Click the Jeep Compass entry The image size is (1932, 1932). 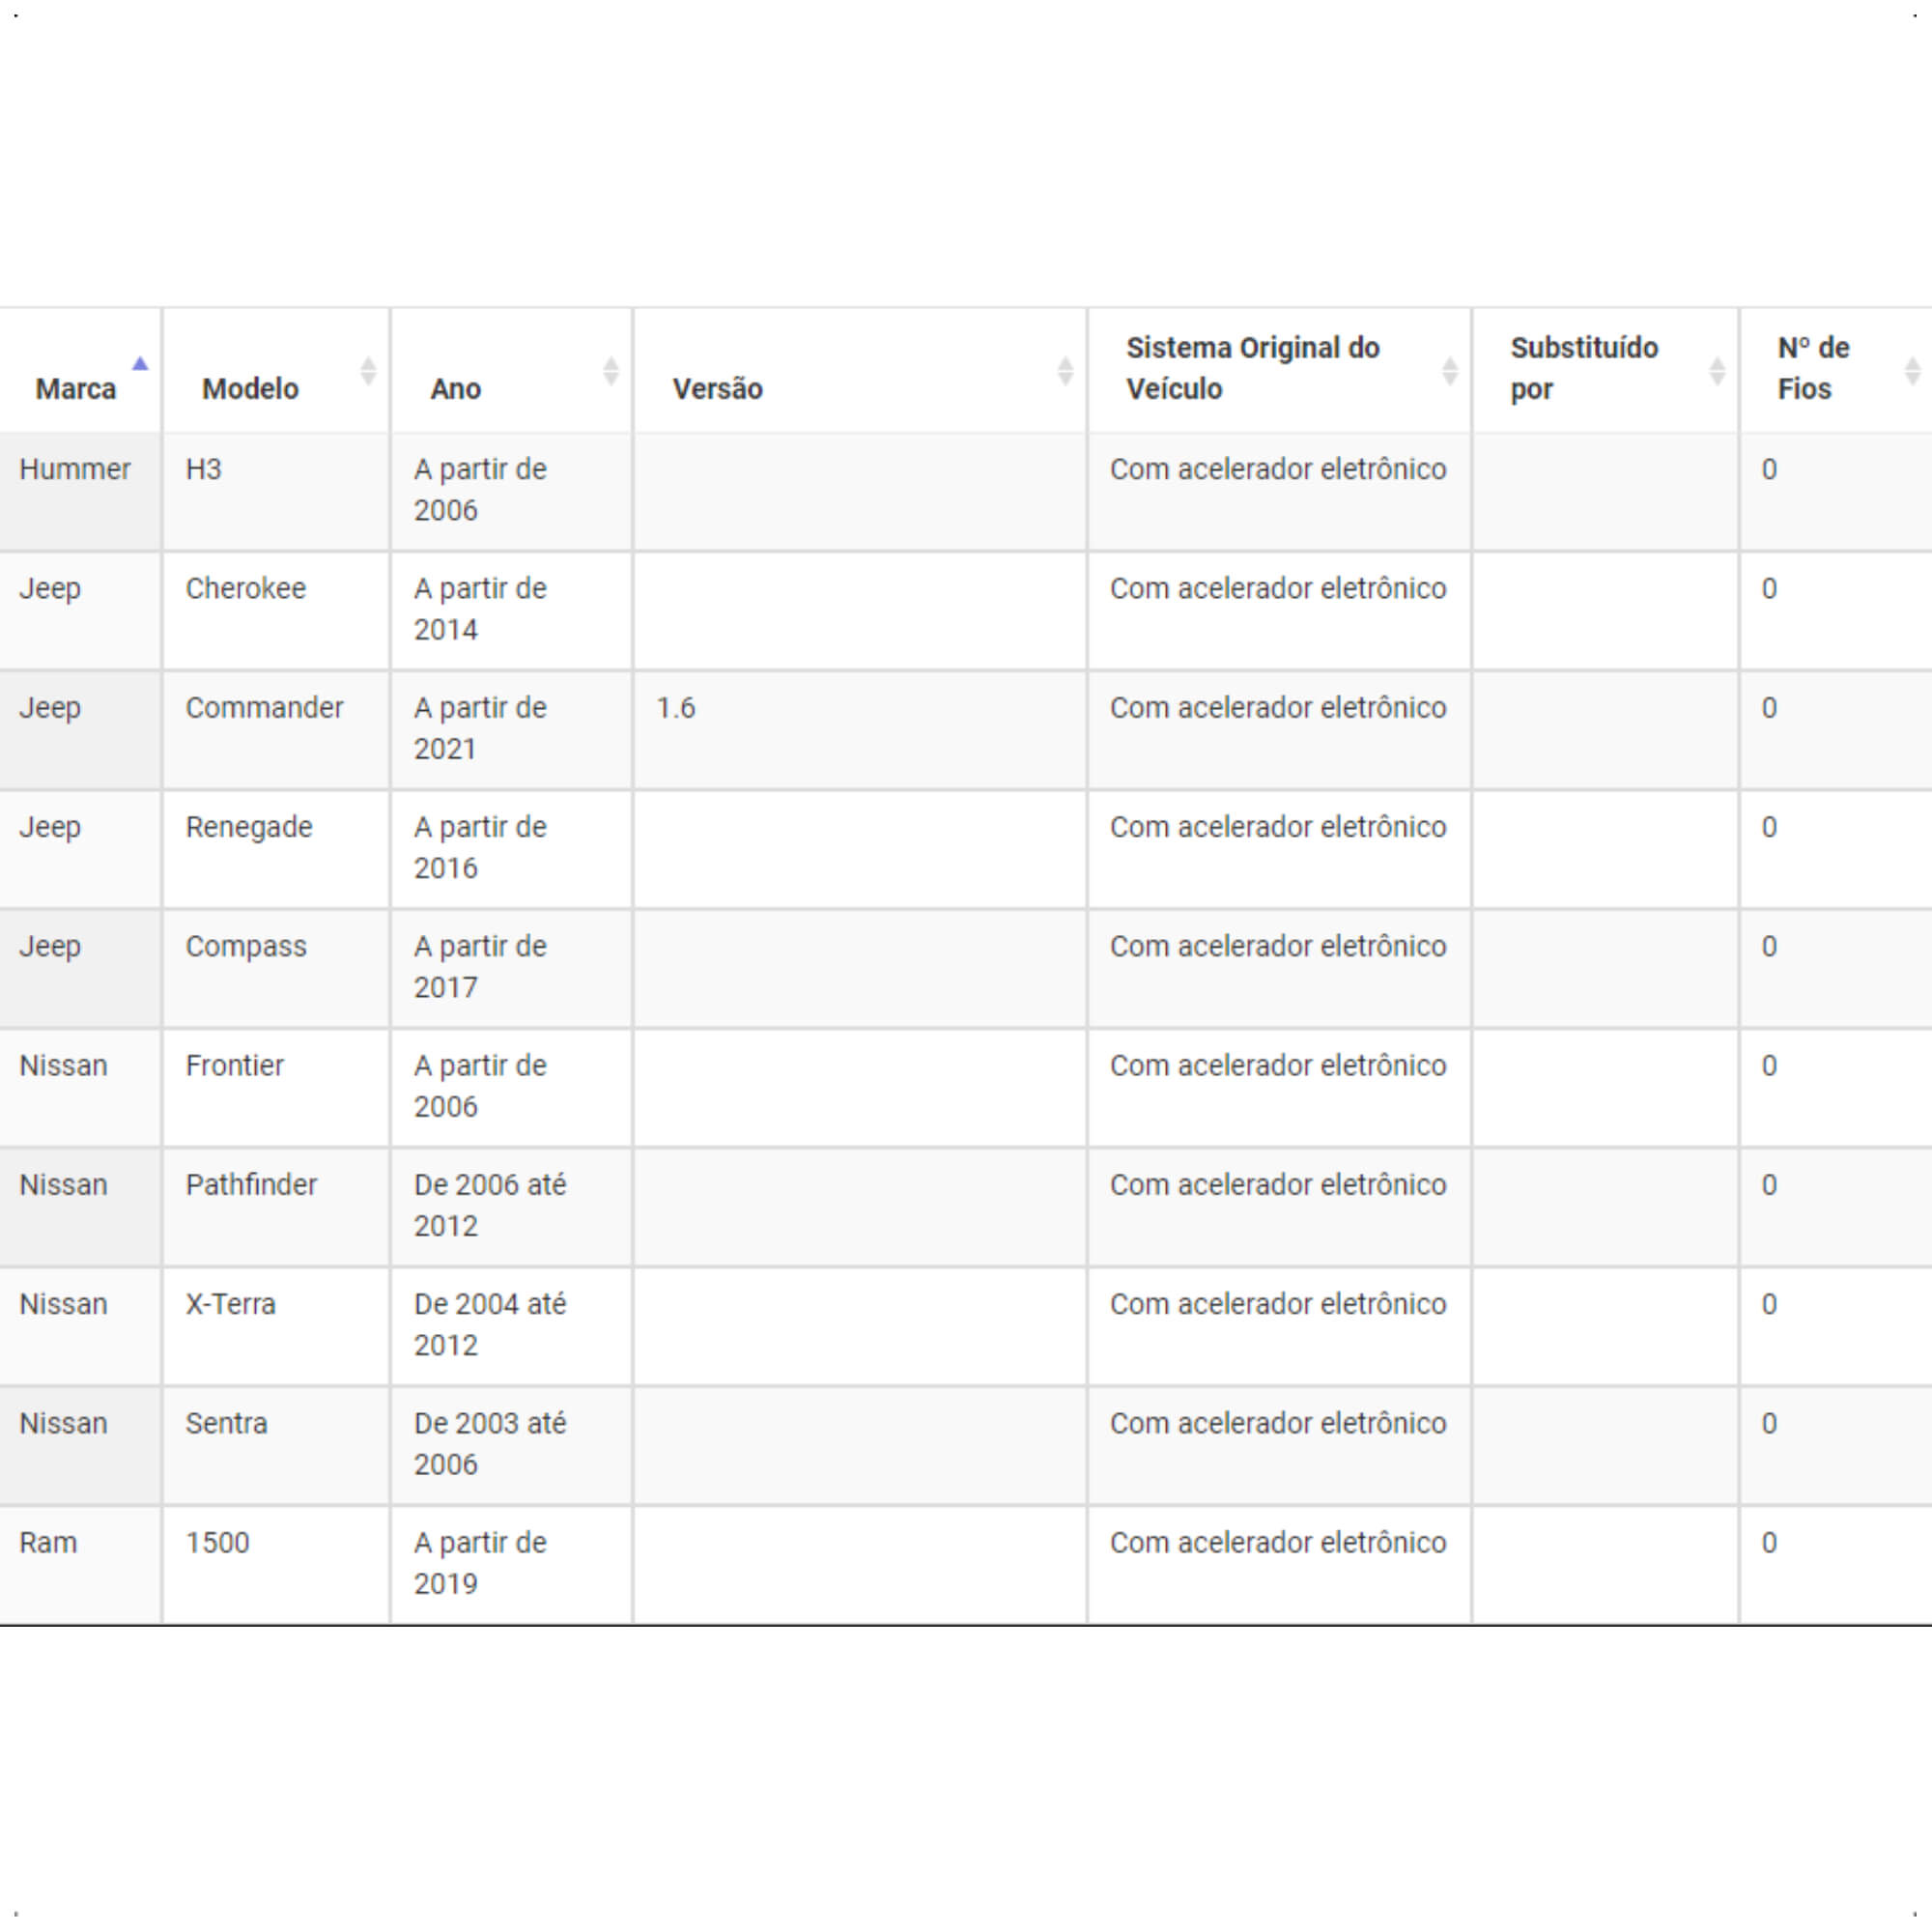click(x=246, y=946)
